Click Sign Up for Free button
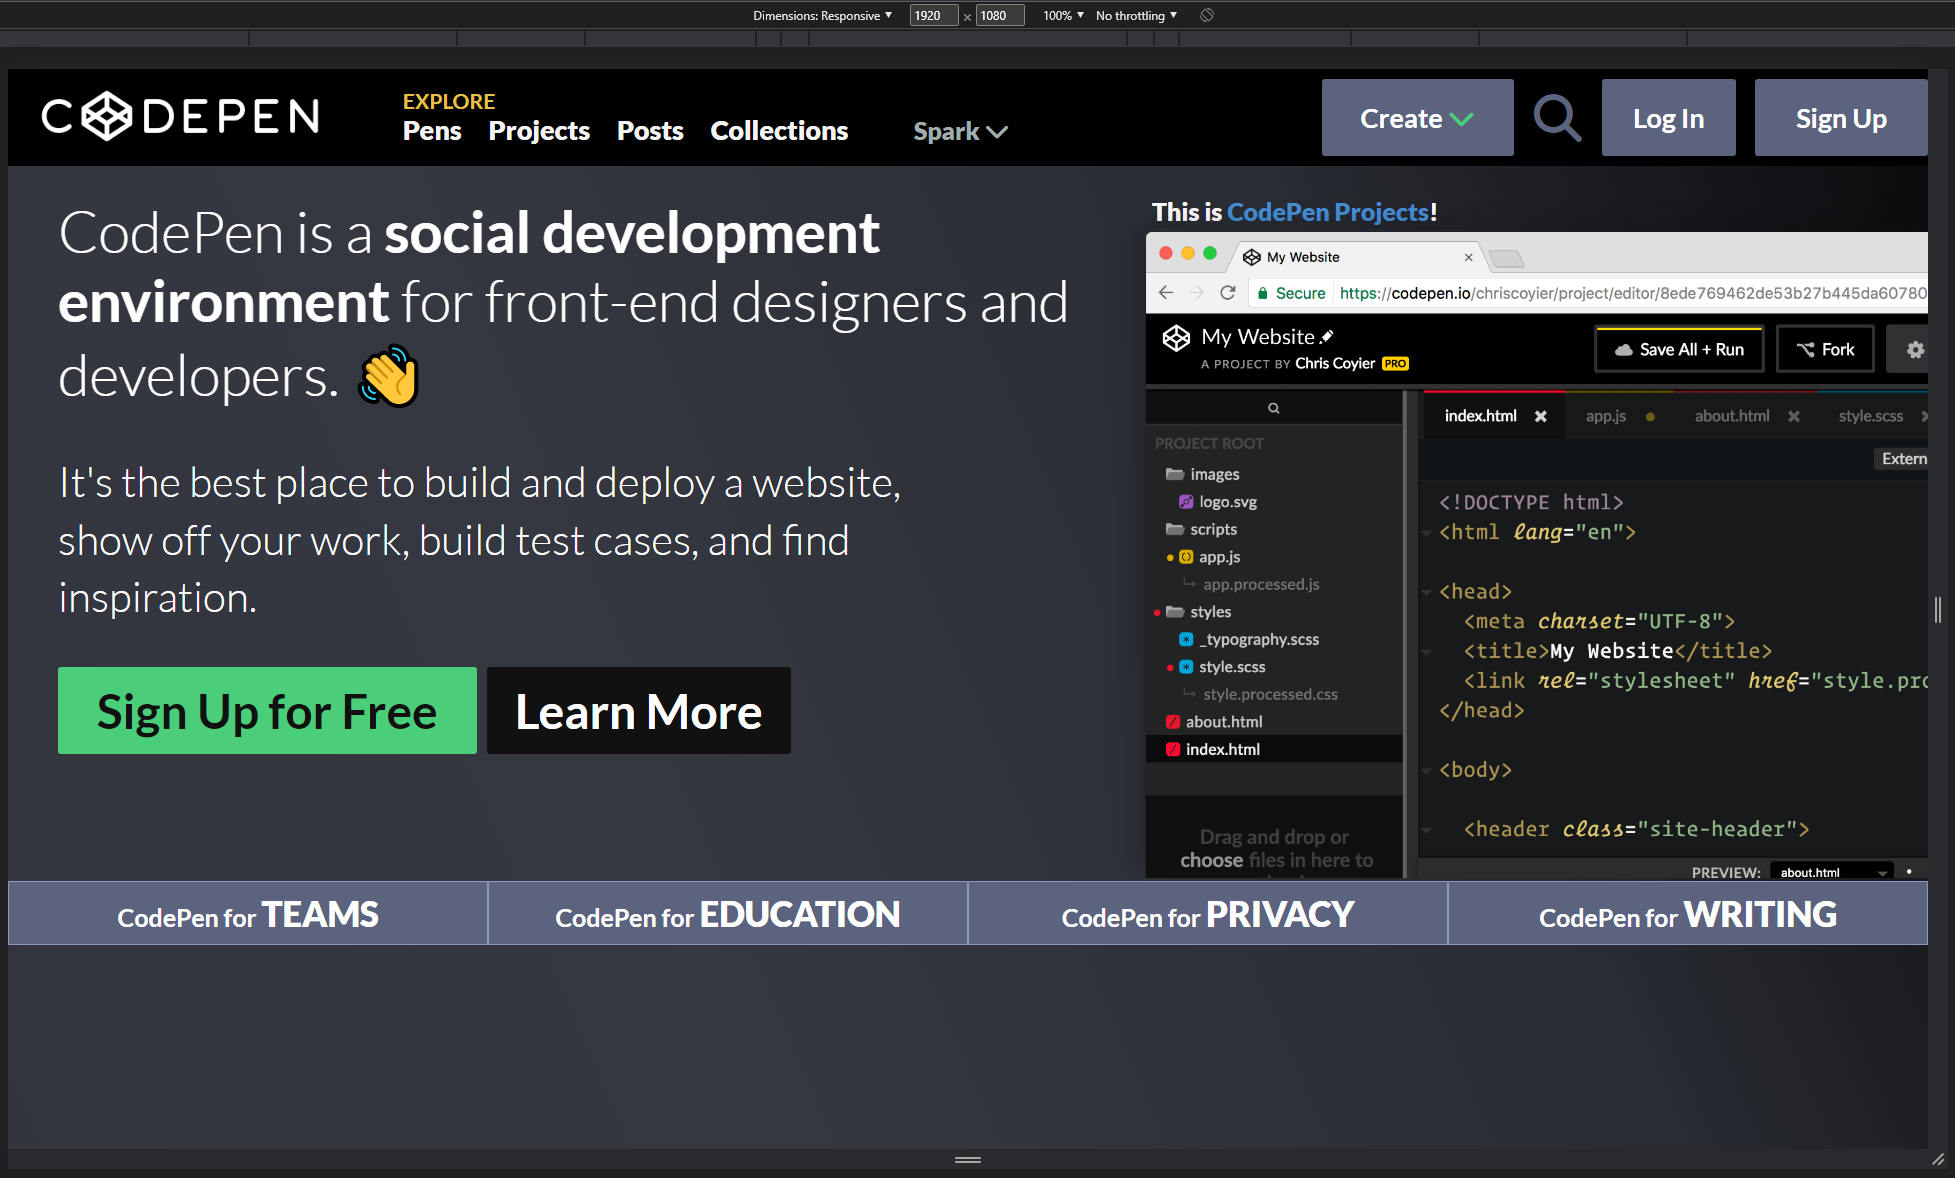 [267, 711]
